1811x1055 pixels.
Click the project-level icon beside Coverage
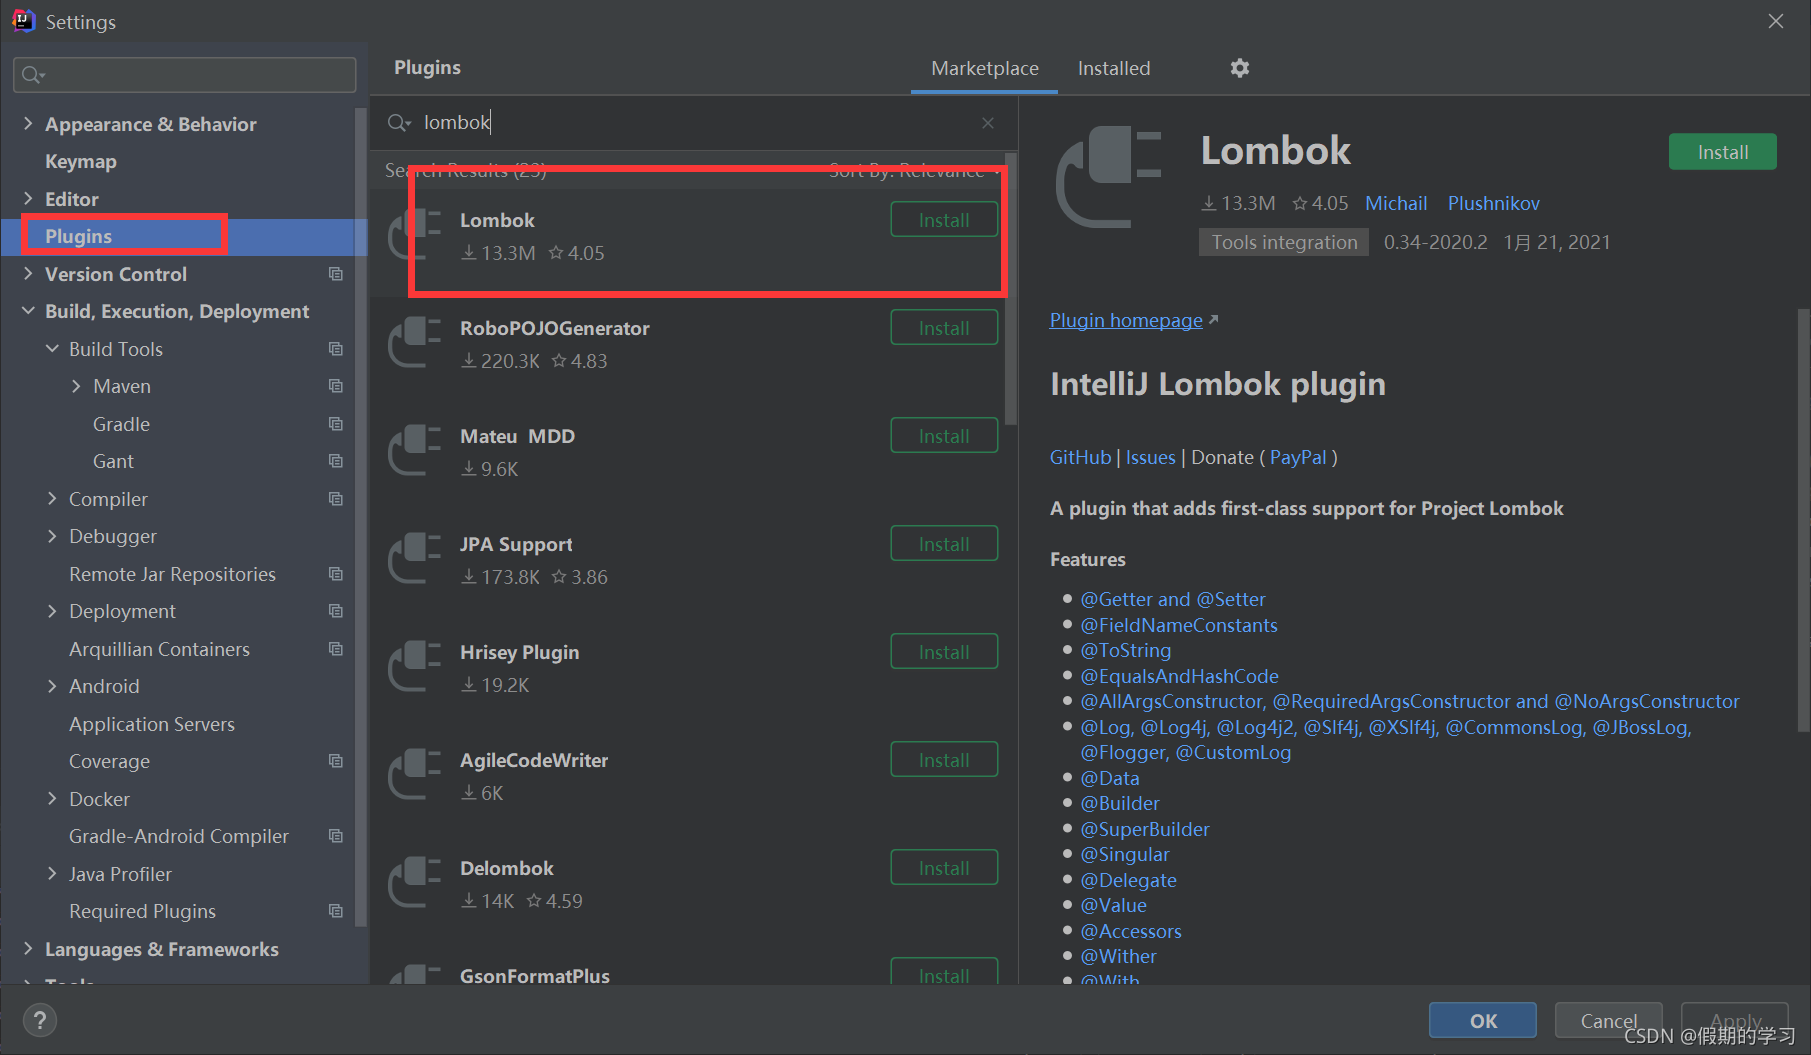[x=336, y=761]
